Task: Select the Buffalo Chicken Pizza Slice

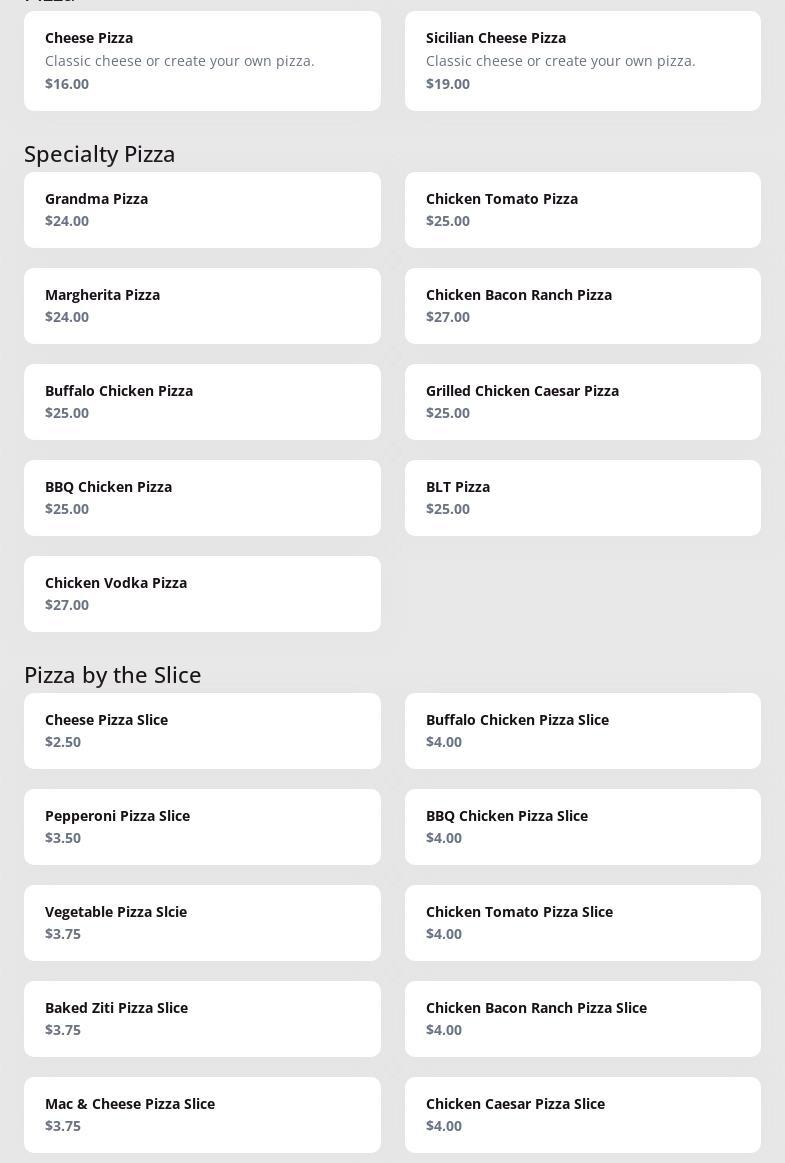Action: tap(582, 731)
